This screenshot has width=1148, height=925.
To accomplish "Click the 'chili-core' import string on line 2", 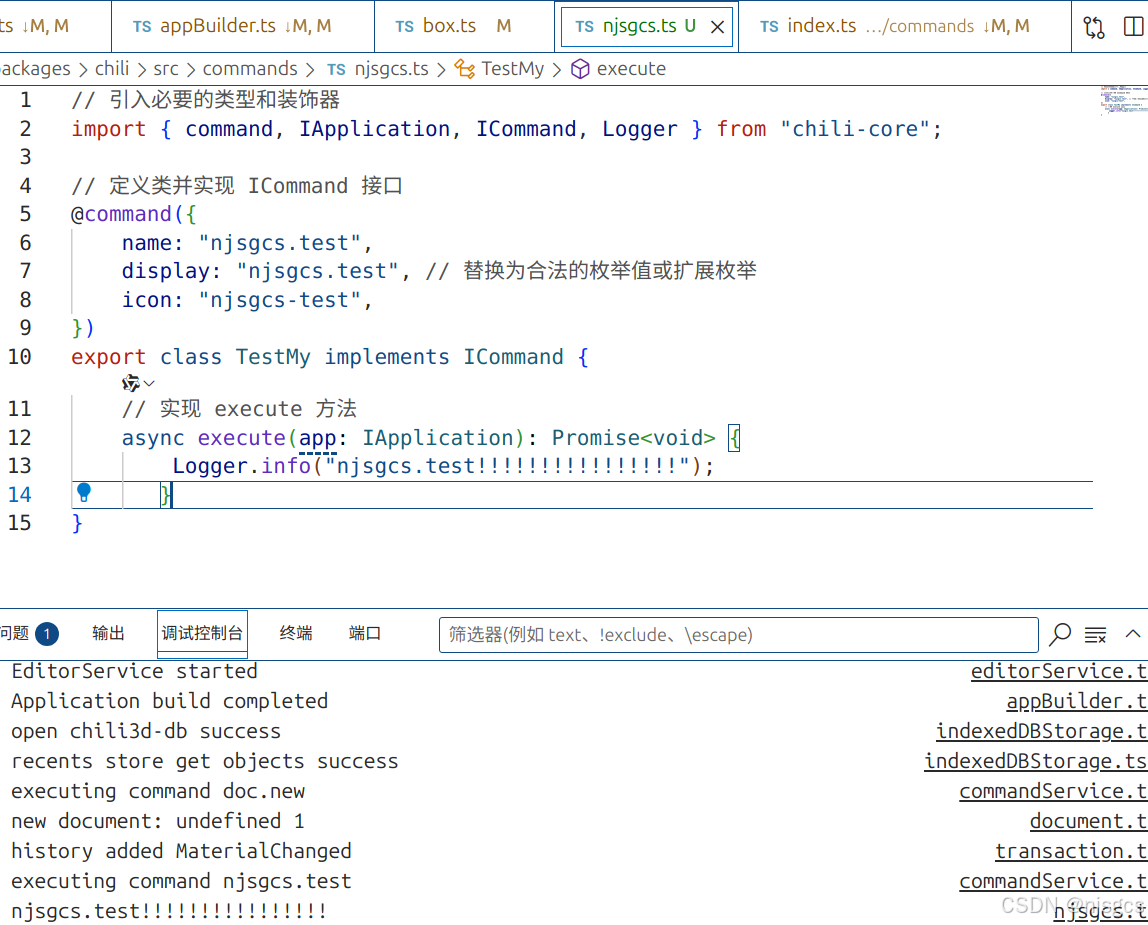I will pos(854,129).
